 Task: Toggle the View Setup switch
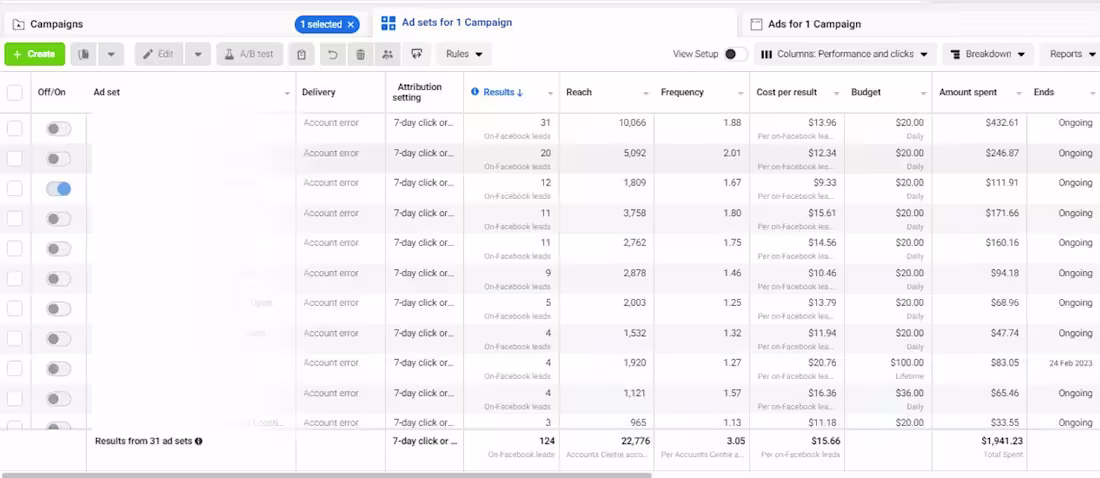(x=735, y=54)
